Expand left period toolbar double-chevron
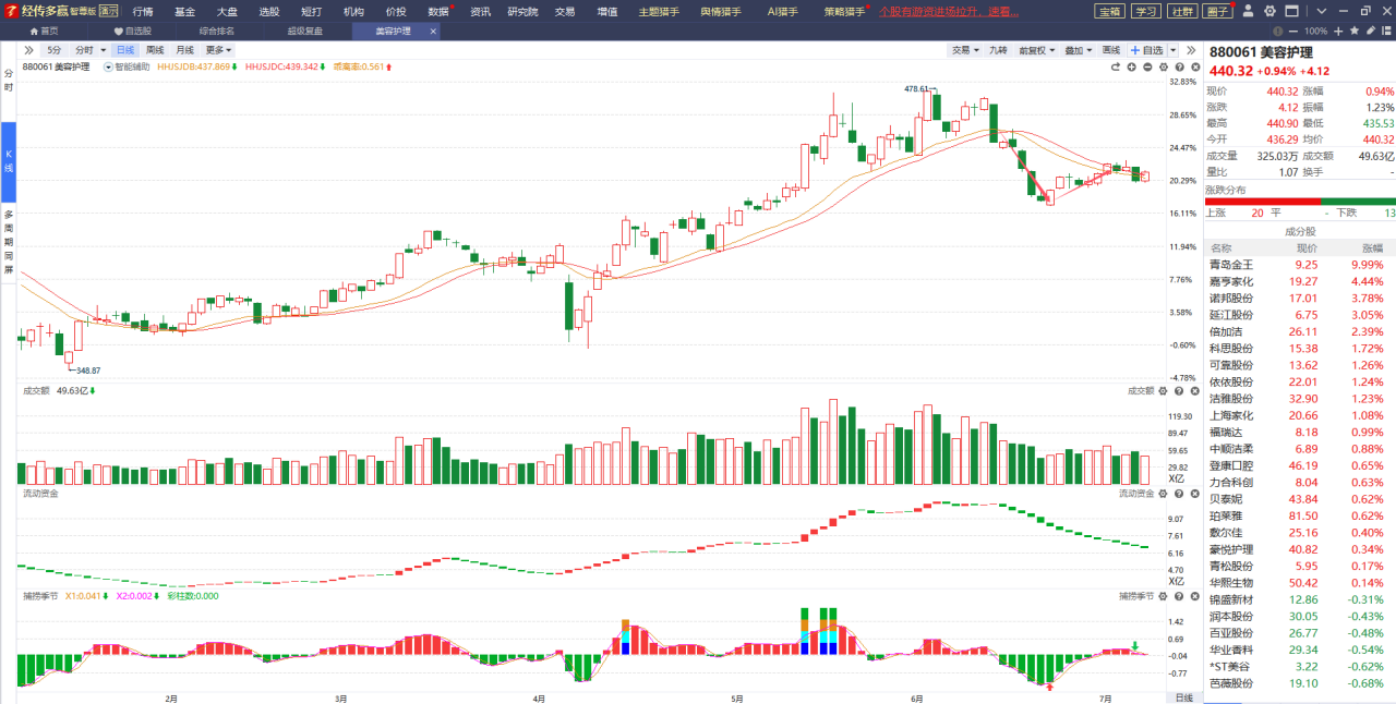This screenshot has height=704, width=1396. point(28,50)
